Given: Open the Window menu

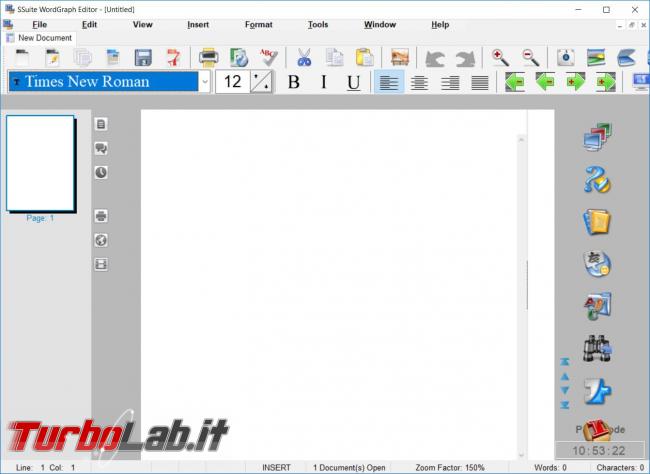Looking at the screenshot, I should (380, 24).
